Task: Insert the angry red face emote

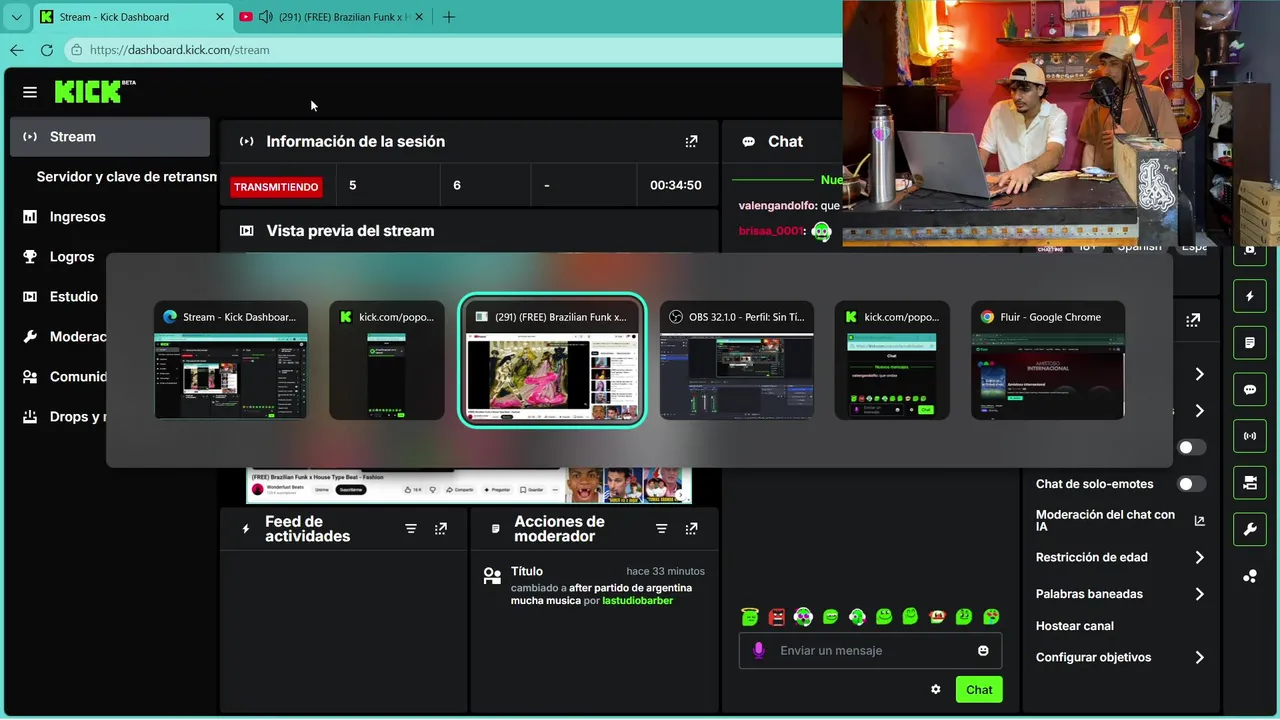Action: 777,617
